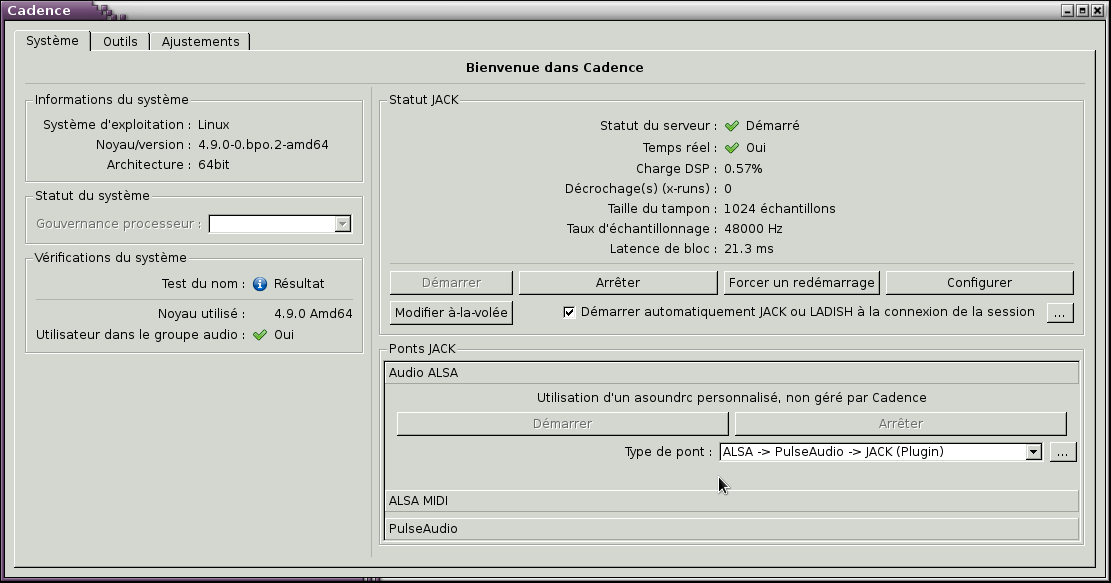Click Démarrer button in Statut JACK
This screenshot has height=583, width=1111.
coord(451,283)
